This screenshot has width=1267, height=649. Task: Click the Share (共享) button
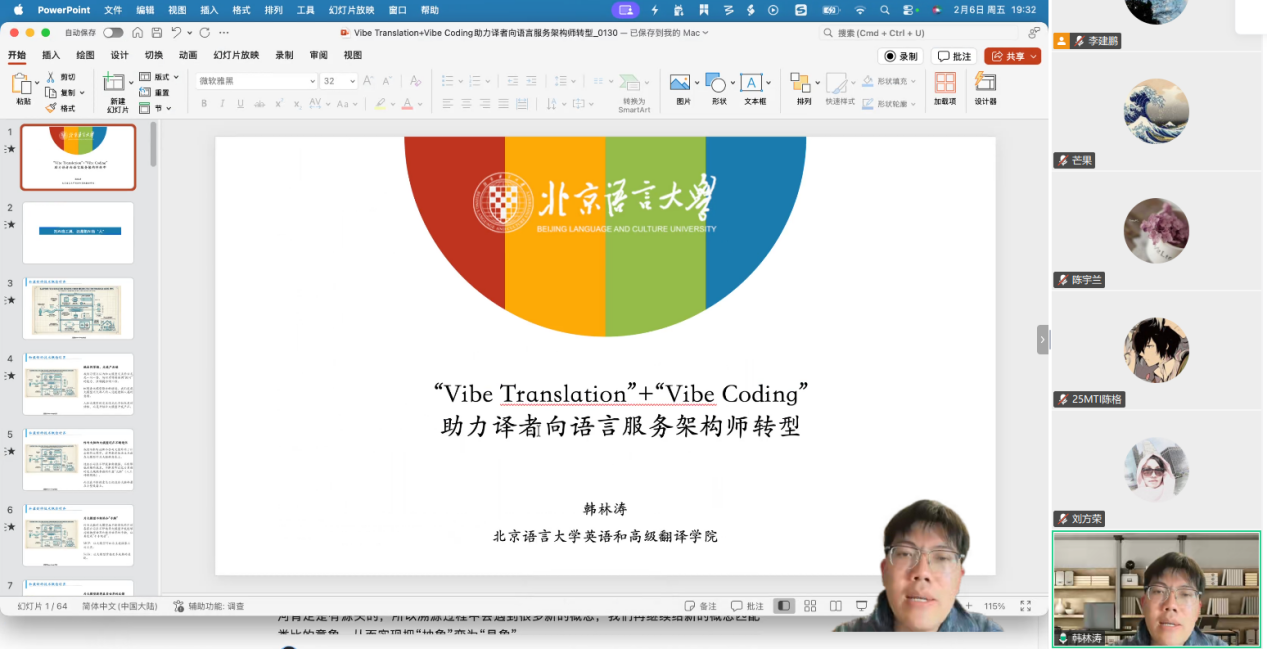point(1011,57)
